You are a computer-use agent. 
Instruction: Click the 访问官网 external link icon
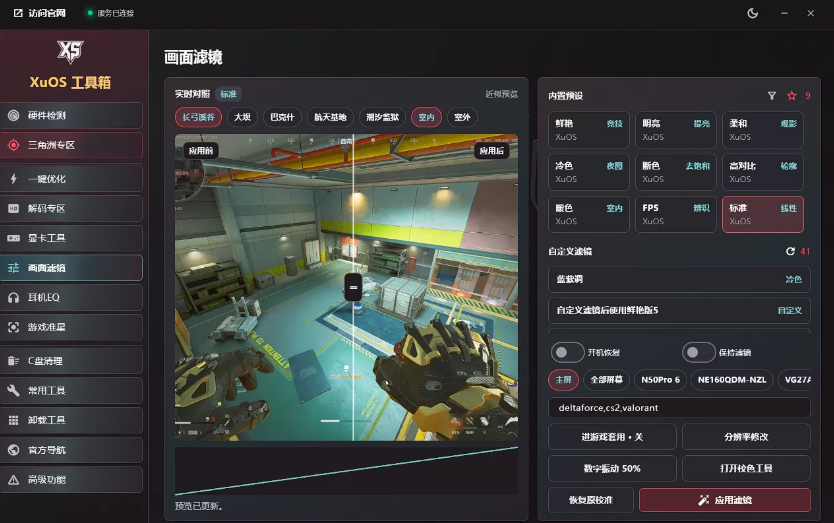tap(18, 13)
